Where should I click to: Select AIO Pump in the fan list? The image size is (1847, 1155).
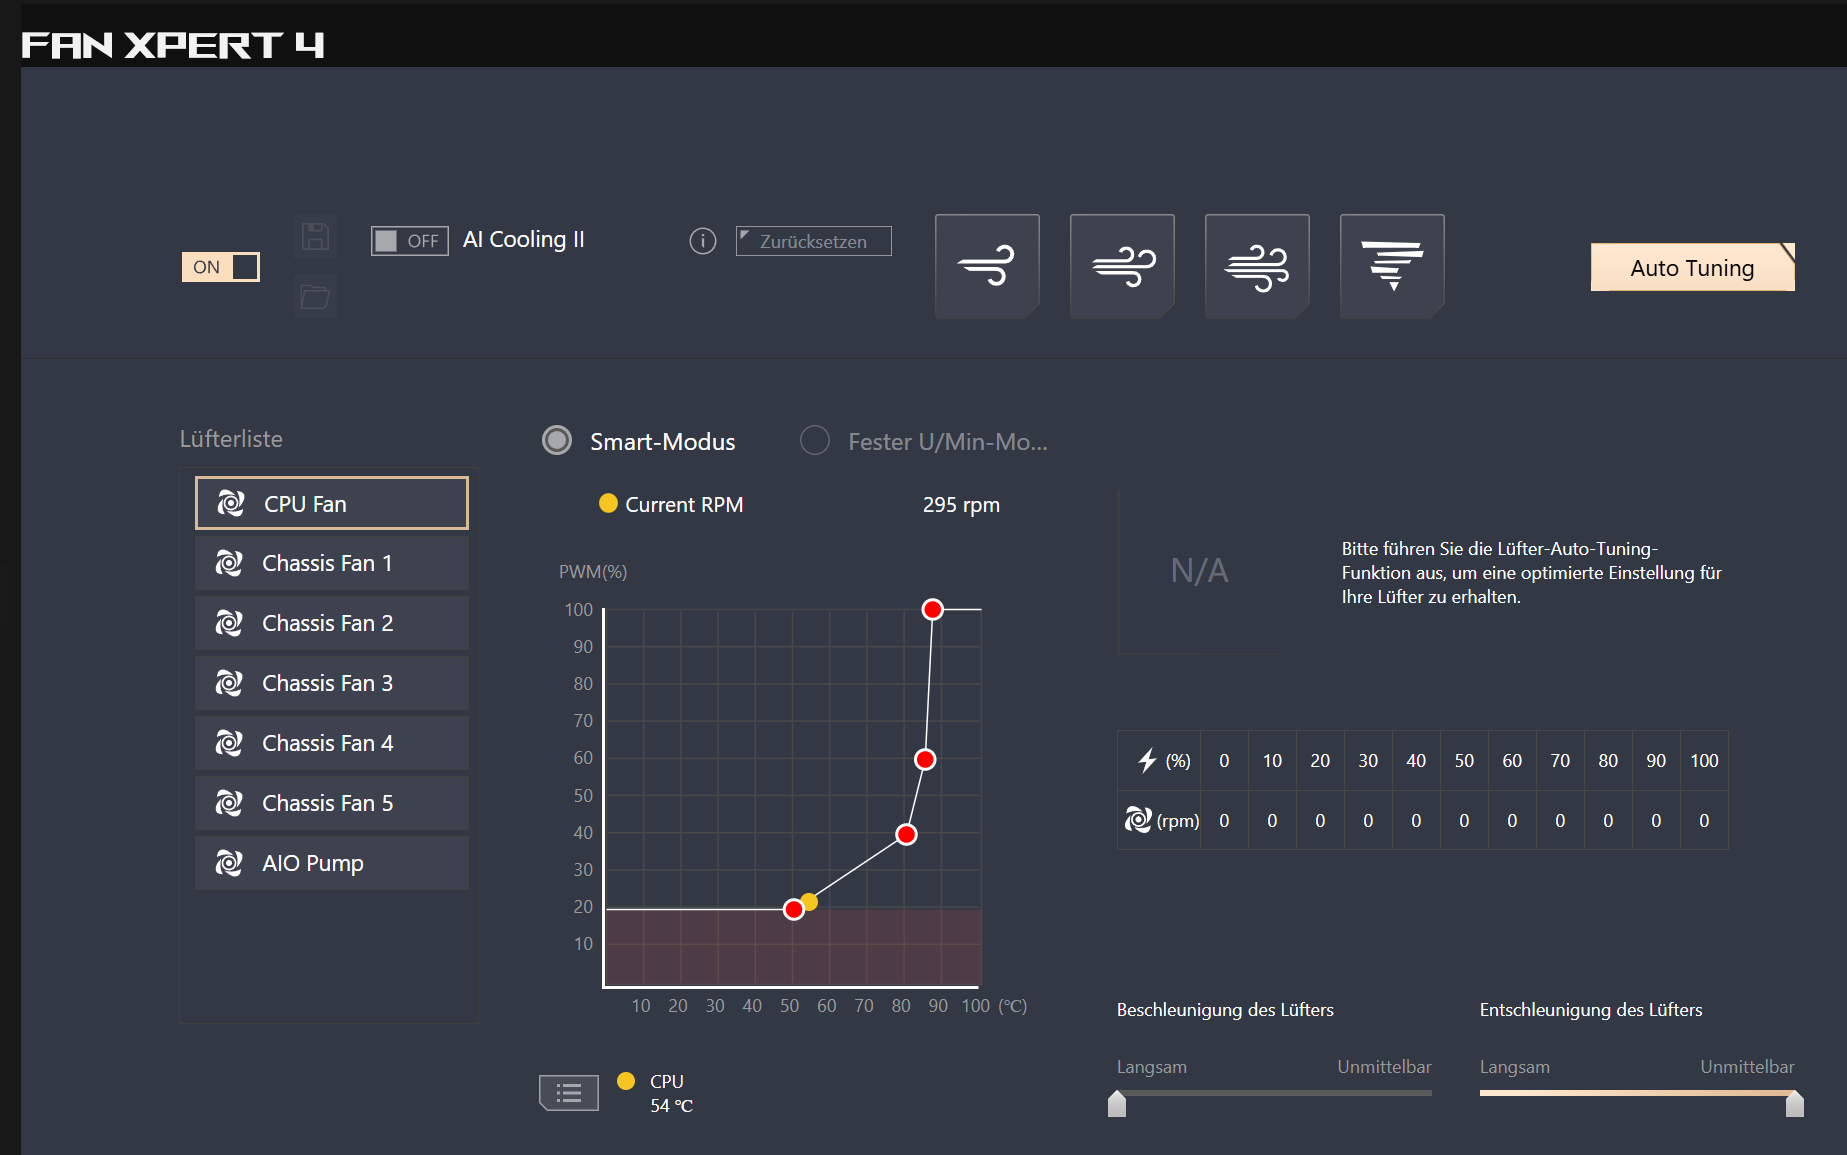(x=332, y=863)
